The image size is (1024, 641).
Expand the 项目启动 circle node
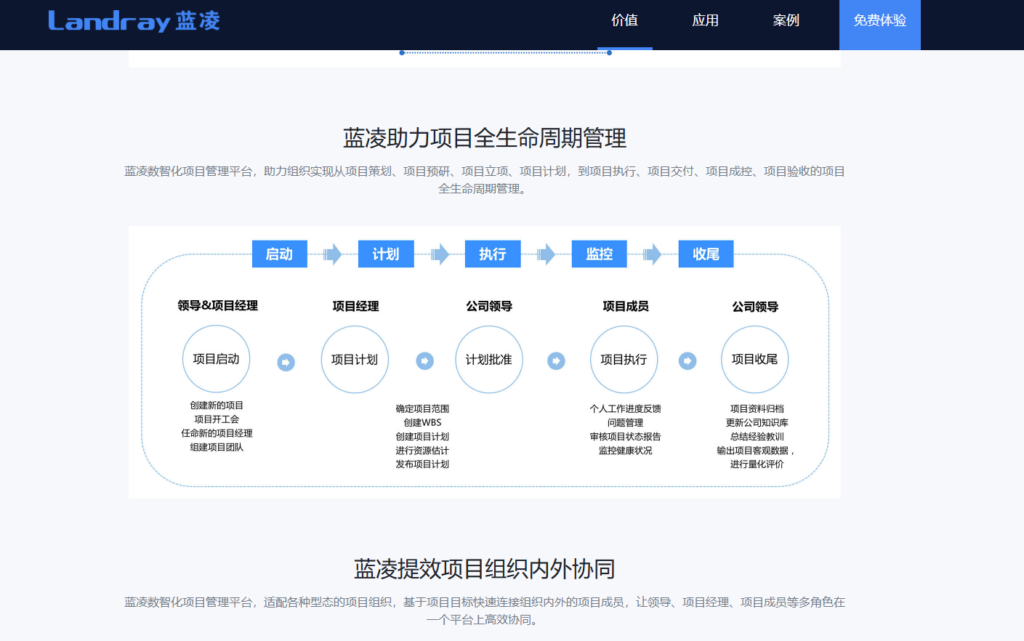point(215,359)
